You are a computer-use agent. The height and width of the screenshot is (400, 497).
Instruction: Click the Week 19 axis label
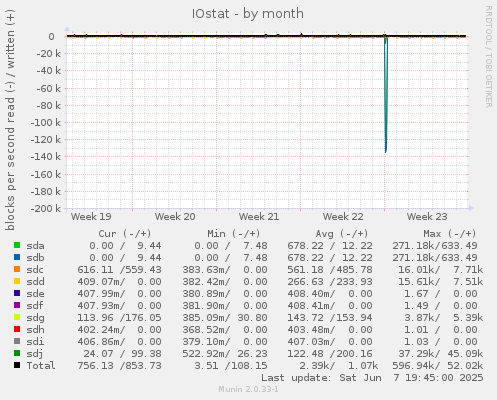click(91, 217)
